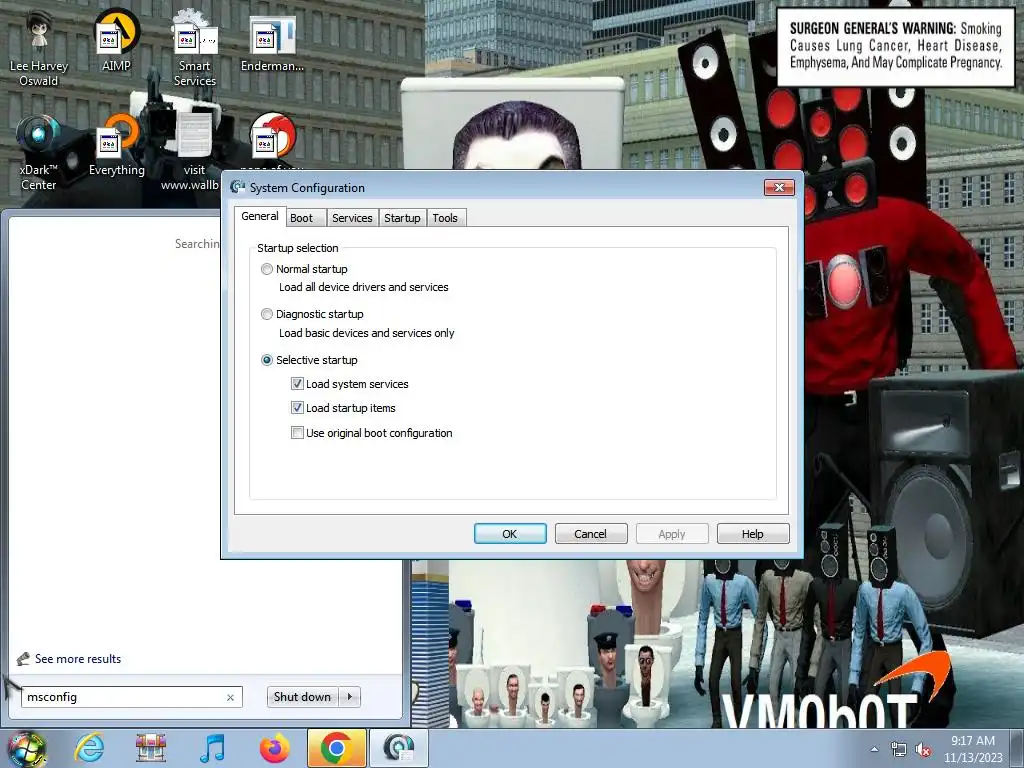Switch to the Services tab
Image resolution: width=1024 pixels, height=768 pixels.
click(x=352, y=218)
